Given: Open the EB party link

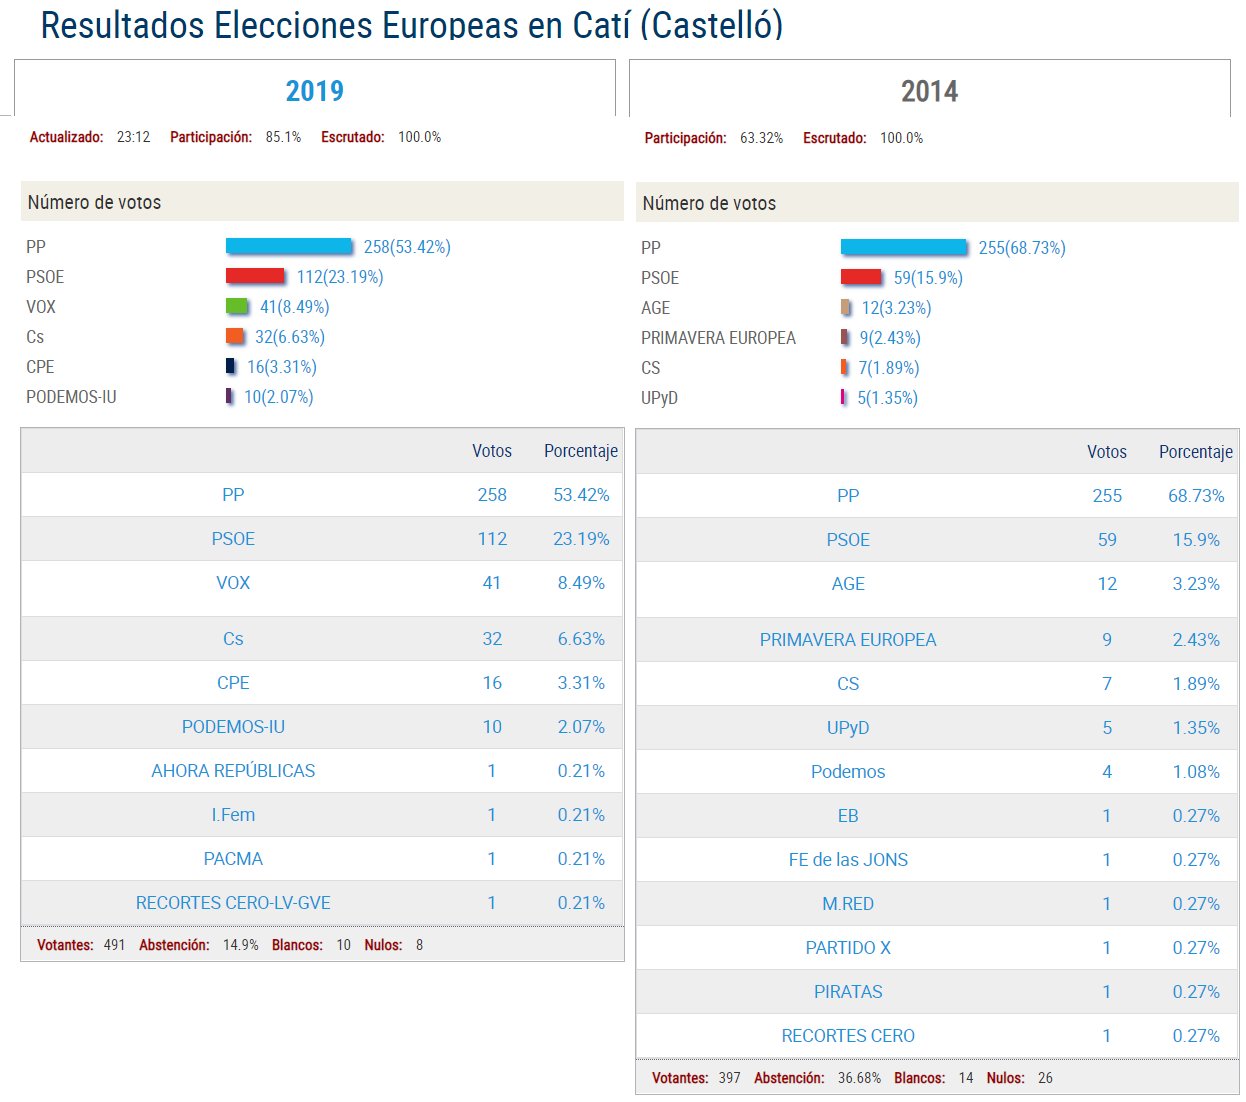Looking at the screenshot, I should 848,816.
